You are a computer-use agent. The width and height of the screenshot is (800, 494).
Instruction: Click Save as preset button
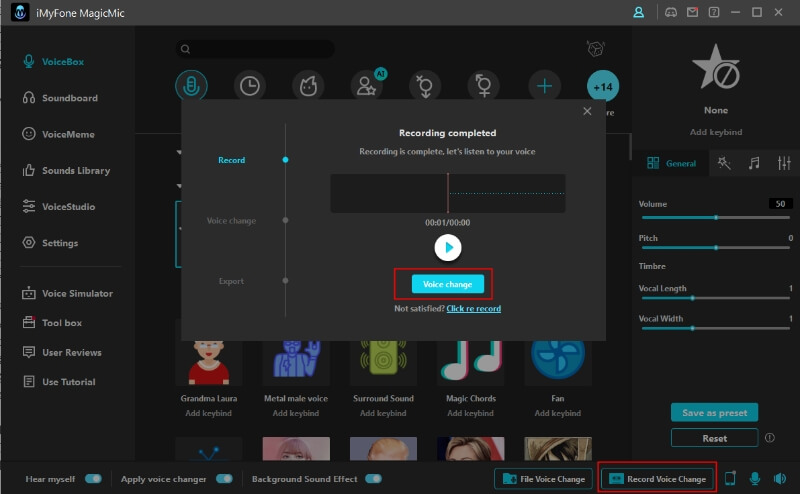714,412
